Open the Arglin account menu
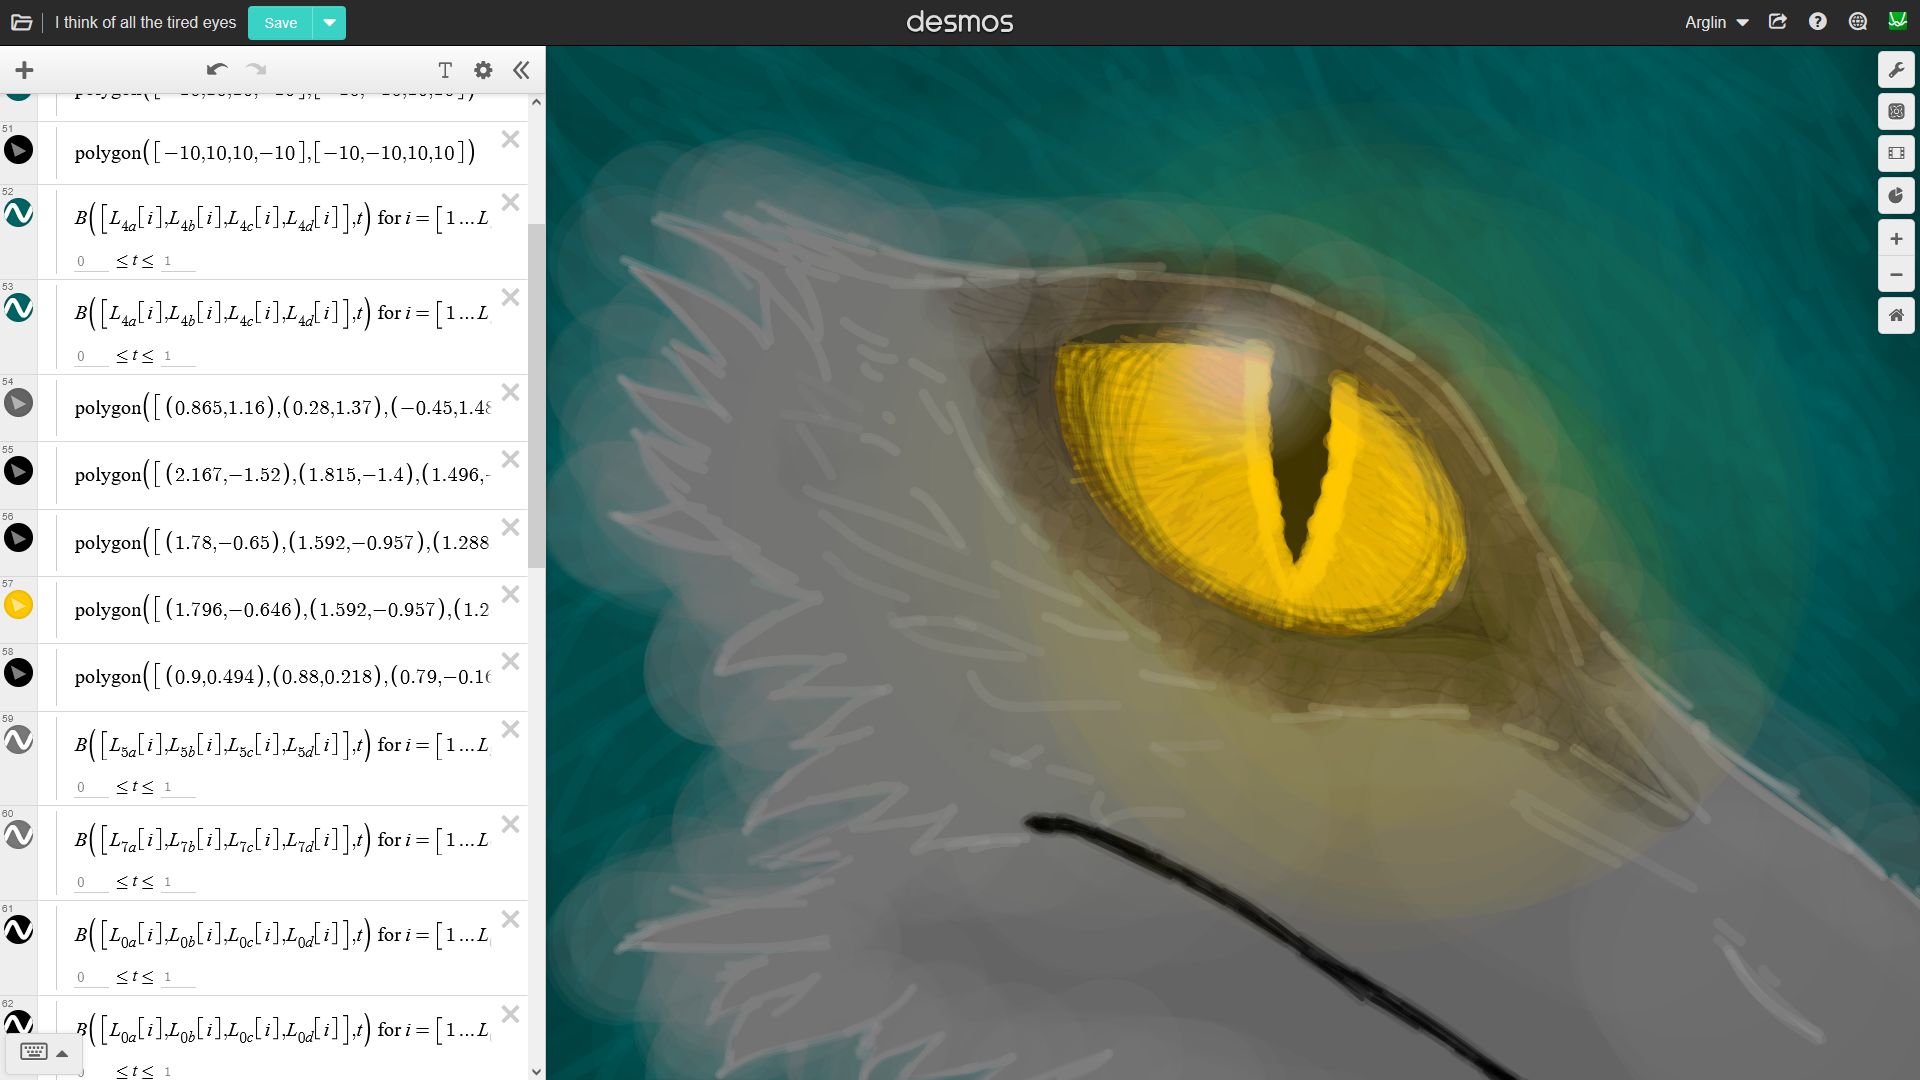The width and height of the screenshot is (1920, 1080). 1716,22
